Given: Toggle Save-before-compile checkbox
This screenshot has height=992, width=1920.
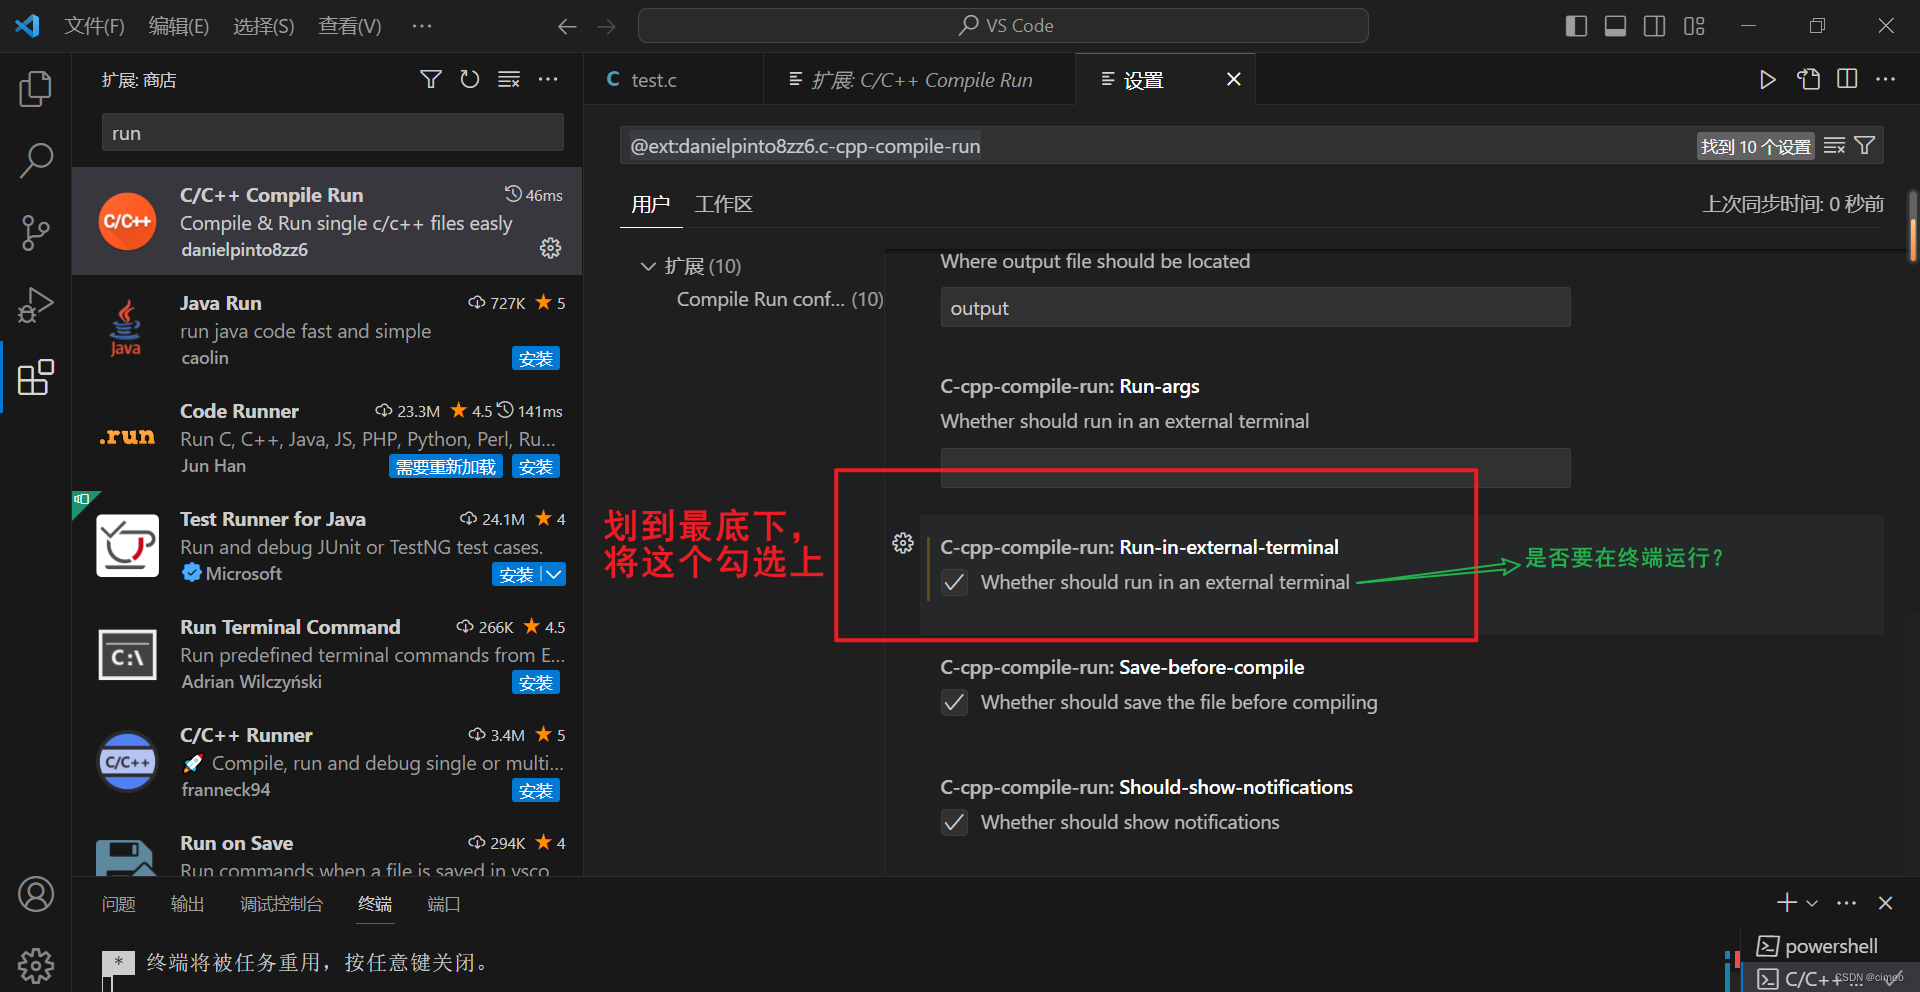Looking at the screenshot, I should tap(955, 702).
